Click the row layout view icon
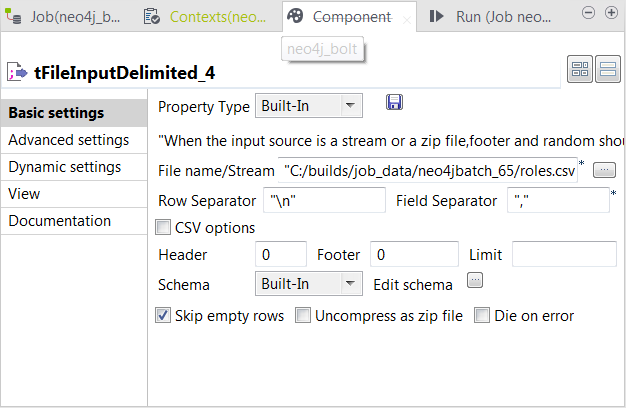 click(x=607, y=70)
